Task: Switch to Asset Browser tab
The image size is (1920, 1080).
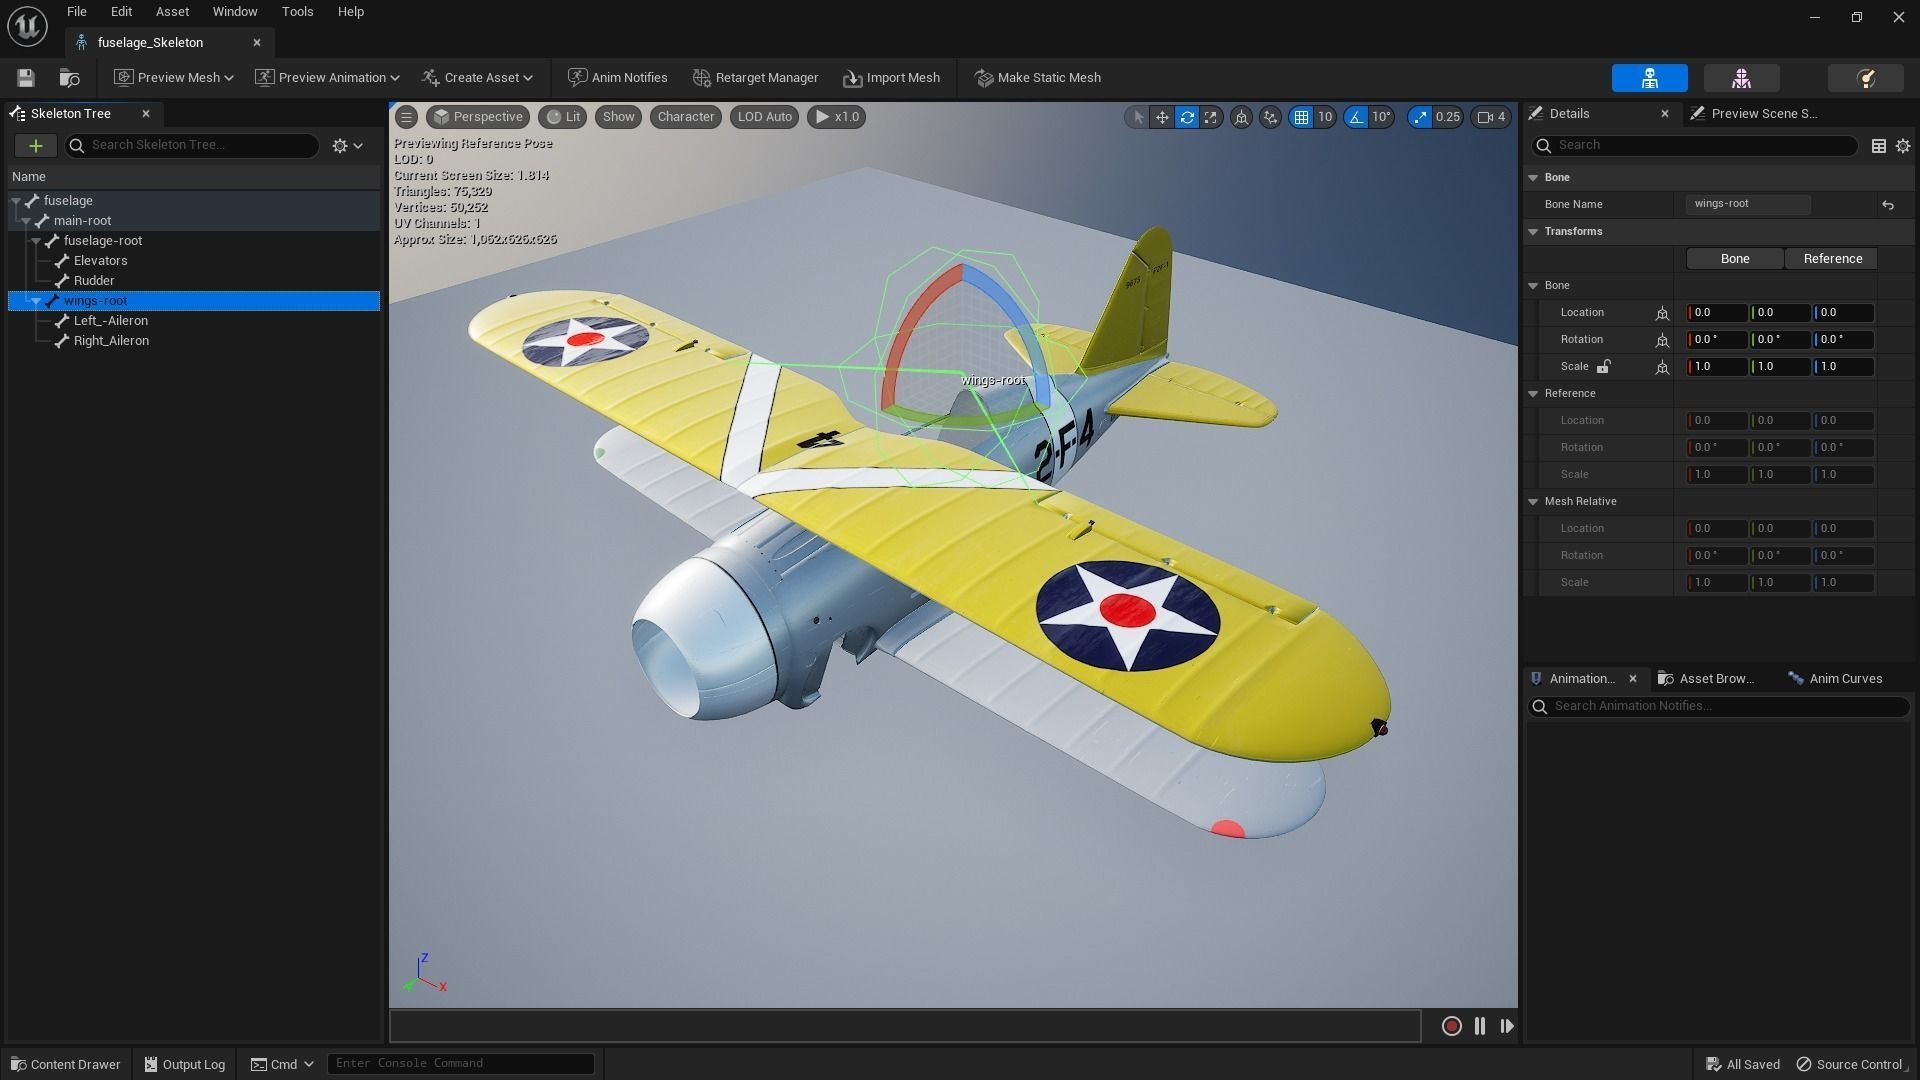Action: coord(1706,679)
